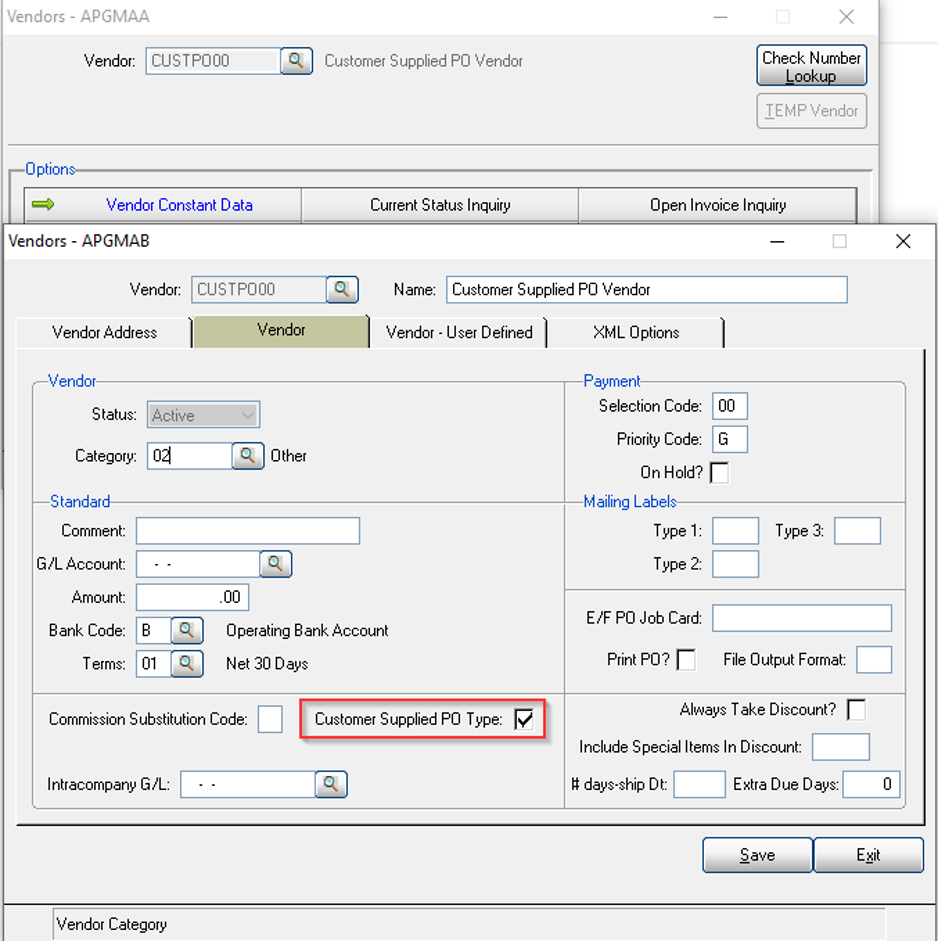Viewport: 938px width, 941px height.
Task: Select the Vendor tab
Action: pos(281,331)
